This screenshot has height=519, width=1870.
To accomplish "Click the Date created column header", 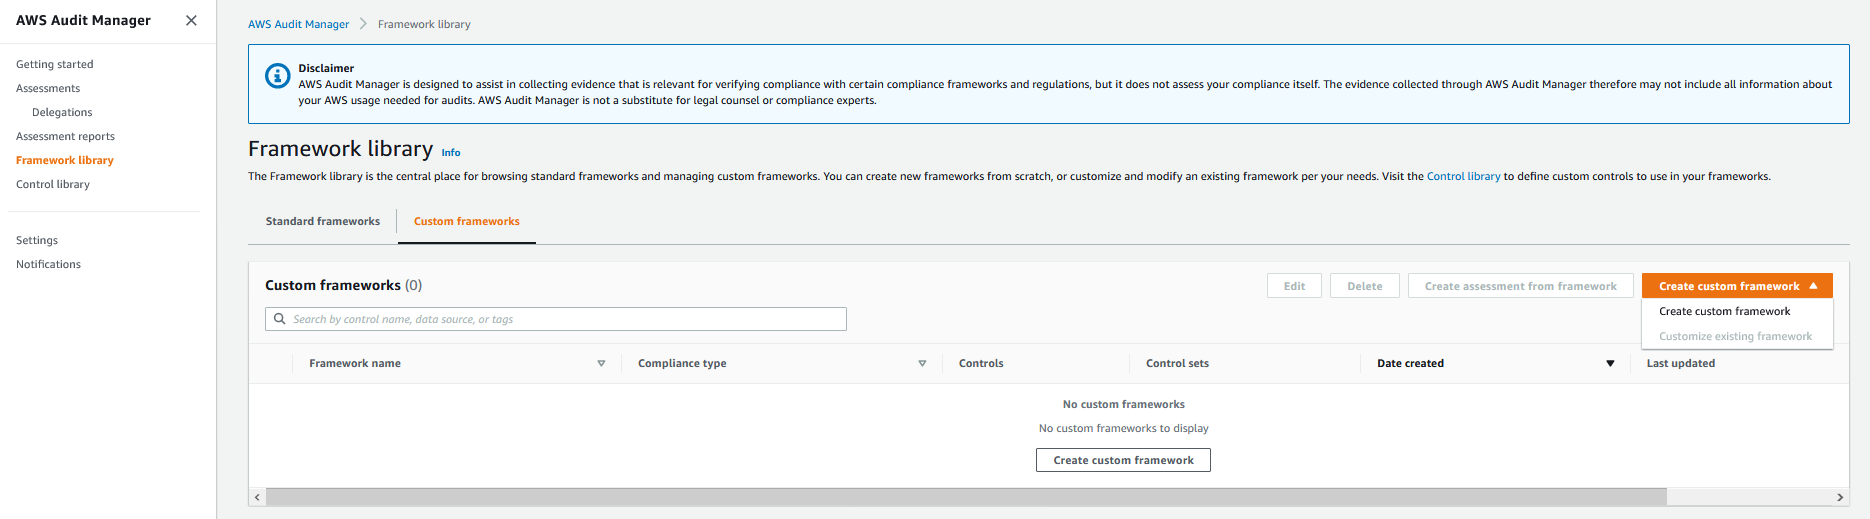I will click(x=1410, y=363).
